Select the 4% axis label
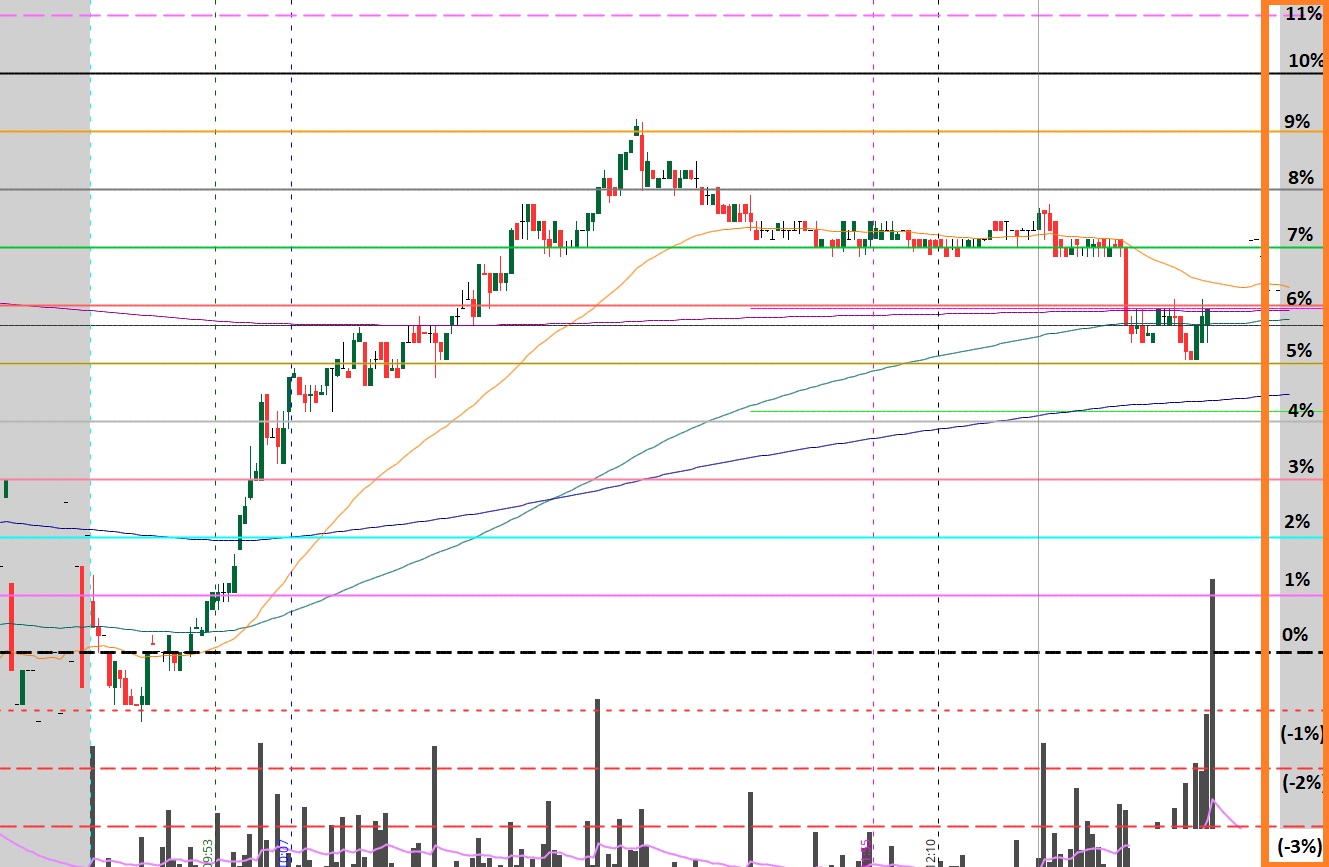The width and height of the screenshot is (1329, 867). 1300,410
